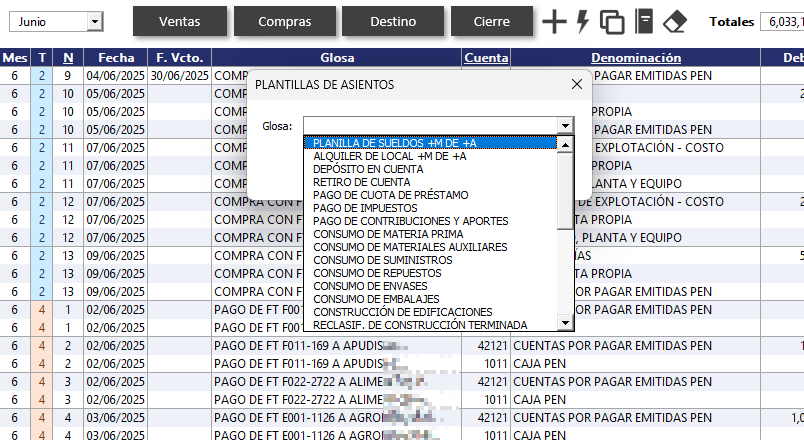The width and height of the screenshot is (804, 440).
Task: Click the 30/06/2025 due date cell
Action: pyautogui.click(x=179, y=76)
